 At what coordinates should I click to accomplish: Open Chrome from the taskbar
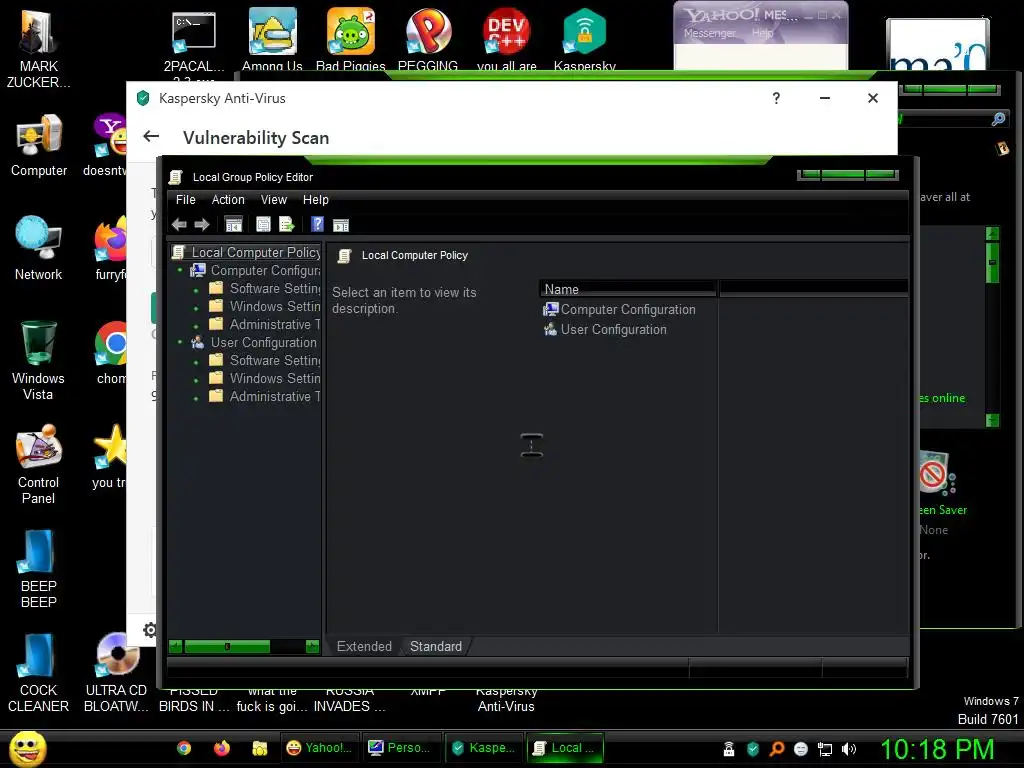(184, 748)
